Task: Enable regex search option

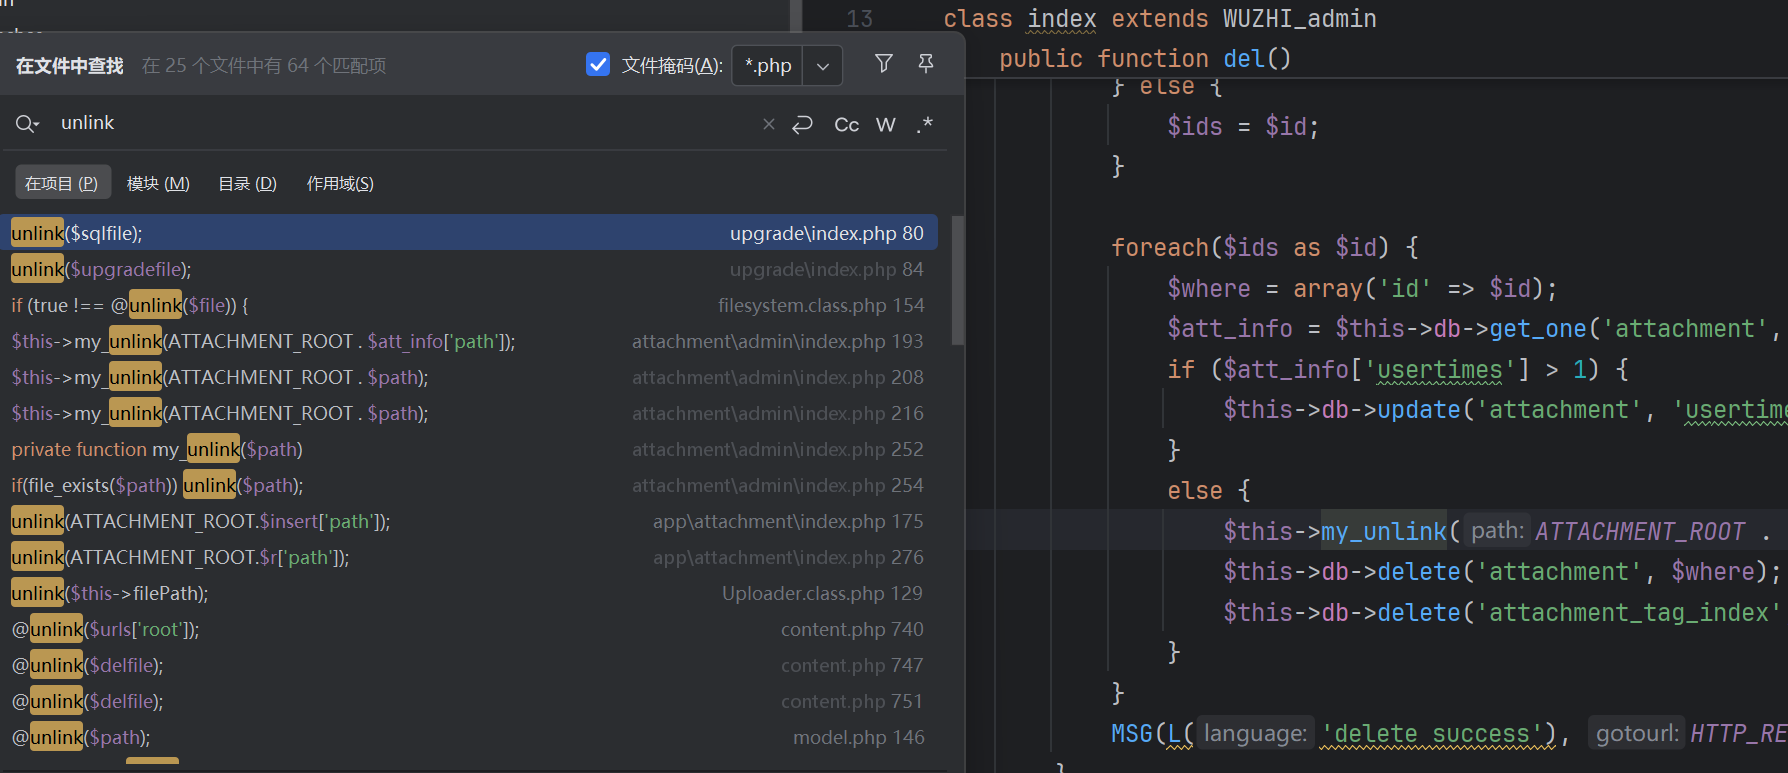Action: tap(924, 124)
